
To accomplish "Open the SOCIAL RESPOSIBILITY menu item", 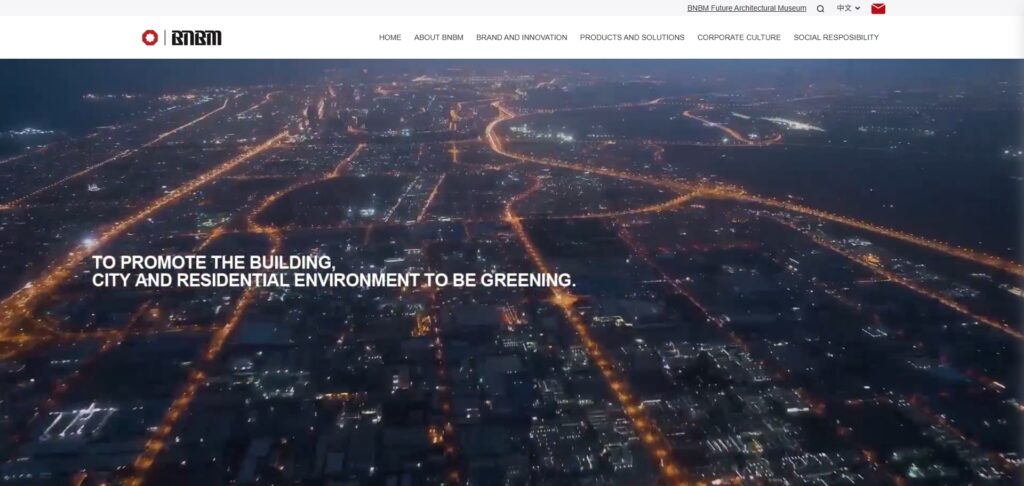I will click(x=836, y=38).
